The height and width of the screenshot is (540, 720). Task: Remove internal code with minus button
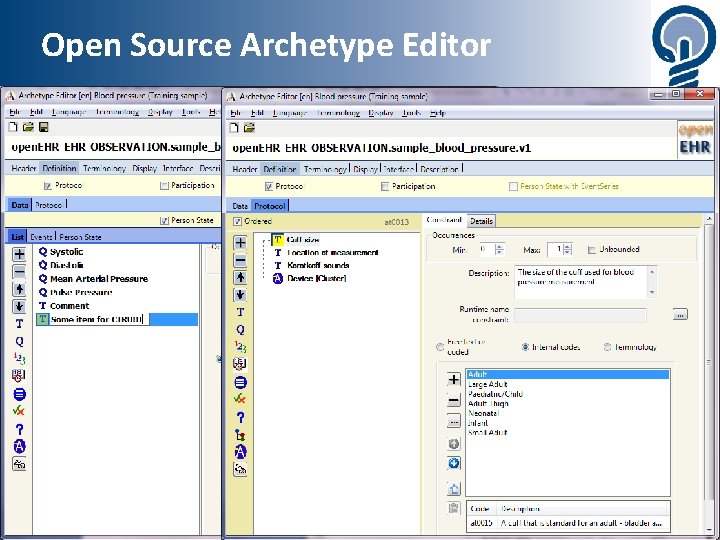[454, 400]
